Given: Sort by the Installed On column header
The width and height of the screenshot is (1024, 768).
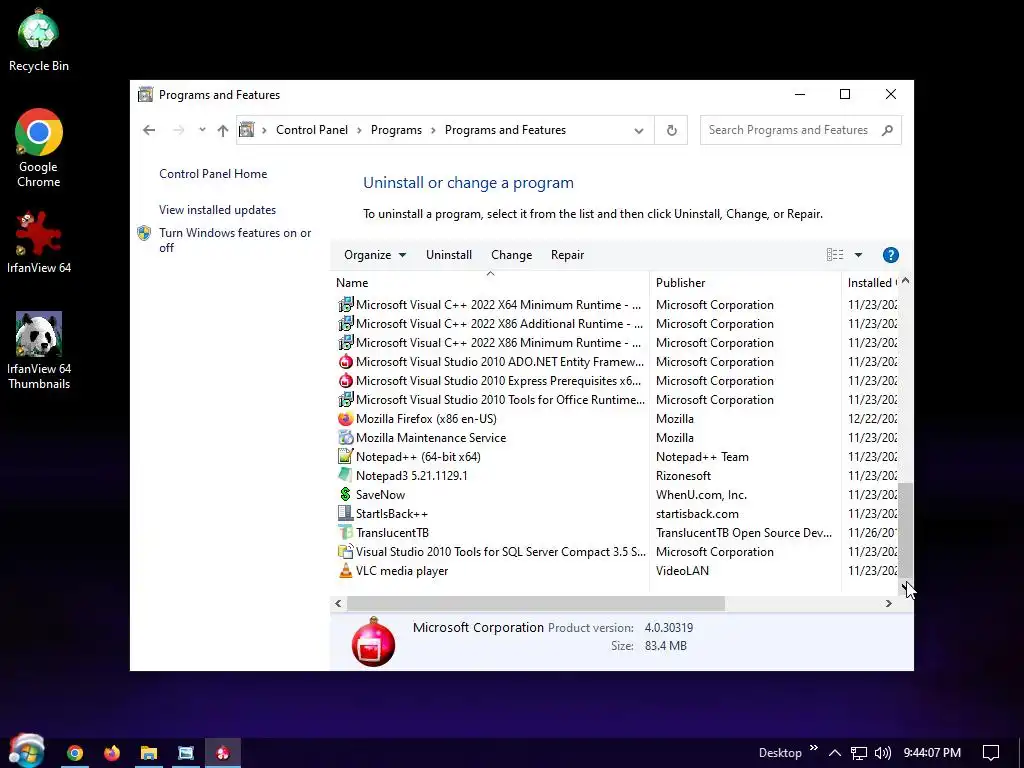Looking at the screenshot, I should click(870, 283).
